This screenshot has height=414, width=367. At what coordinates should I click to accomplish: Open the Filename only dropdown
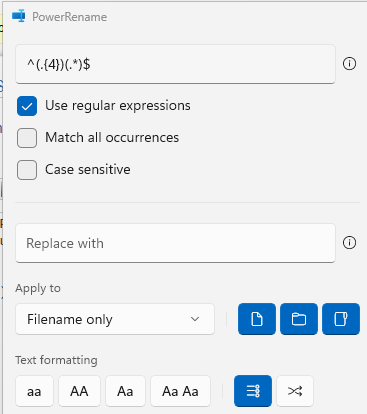tap(115, 319)
